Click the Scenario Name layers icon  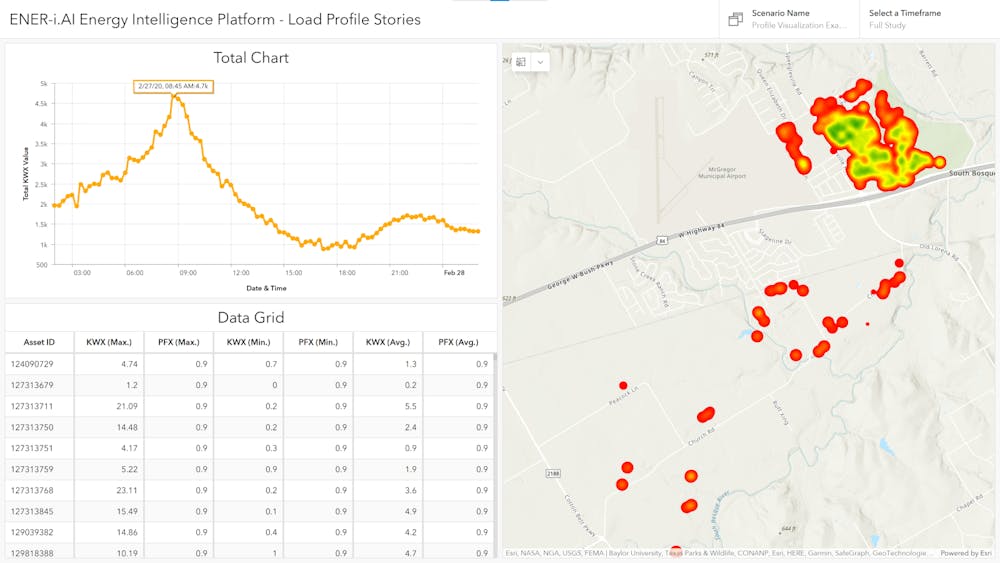pyautogui.click(x=735, y=19)
